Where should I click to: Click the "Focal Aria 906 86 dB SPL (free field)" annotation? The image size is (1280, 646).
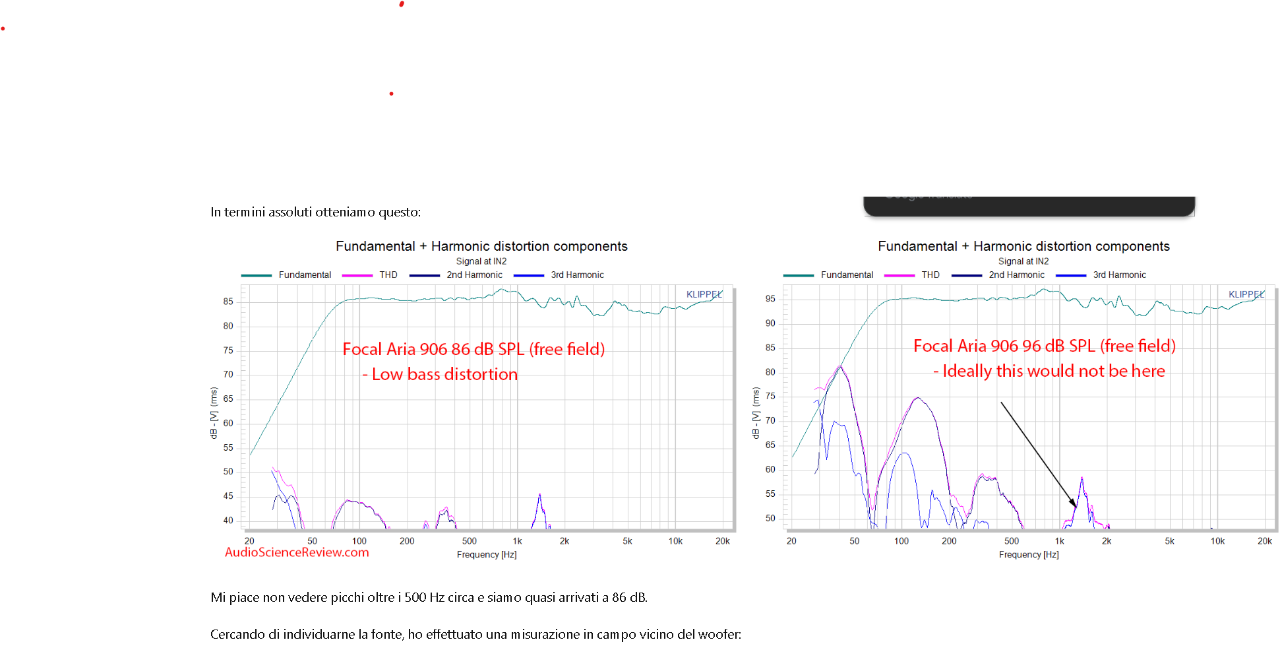pos(474,349)
